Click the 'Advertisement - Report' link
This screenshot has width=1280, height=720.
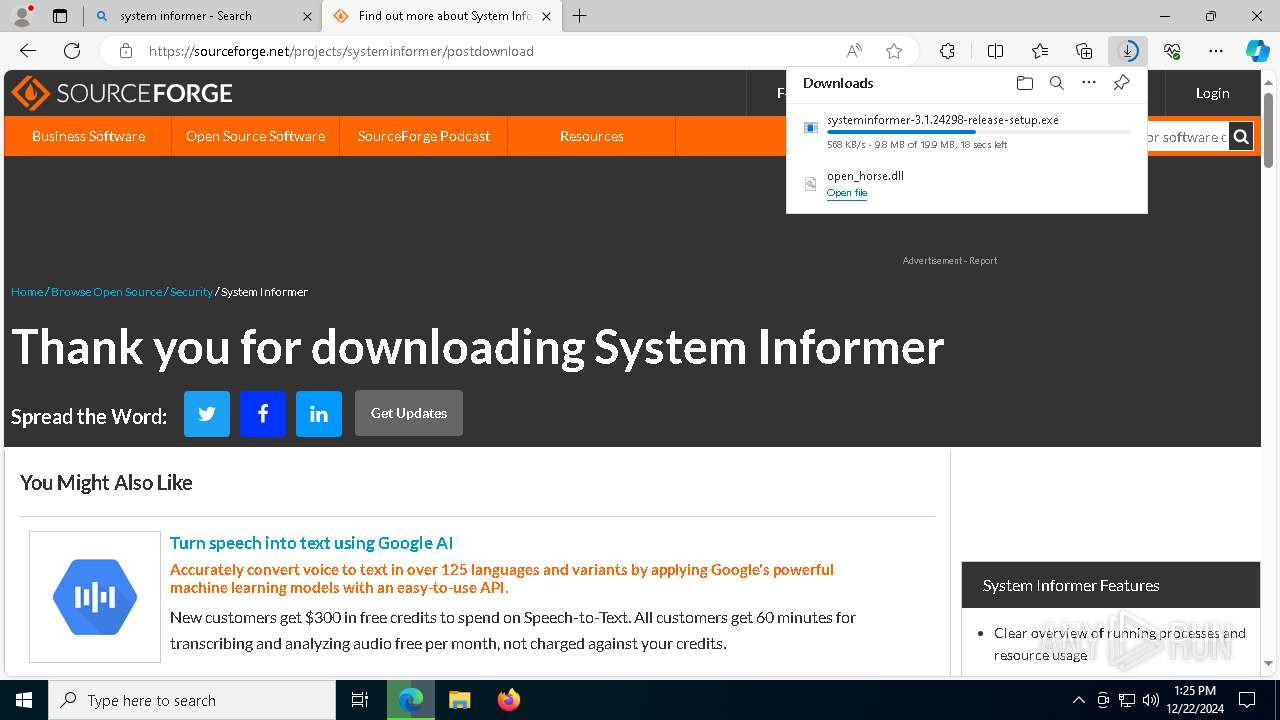pyautogui.click(x=949, y=261)
